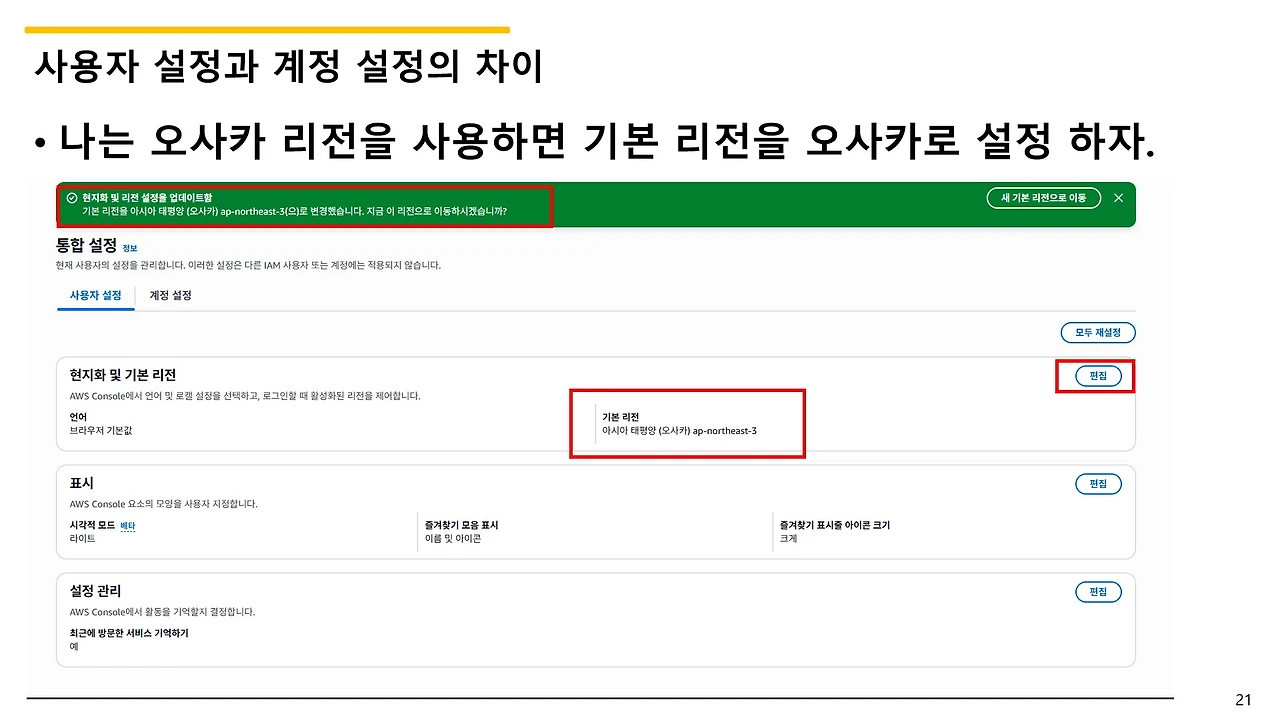This screenshot has width=1280, height=720.
Task: Click the 모두 재설정 button
Action: pos(1097,332)
